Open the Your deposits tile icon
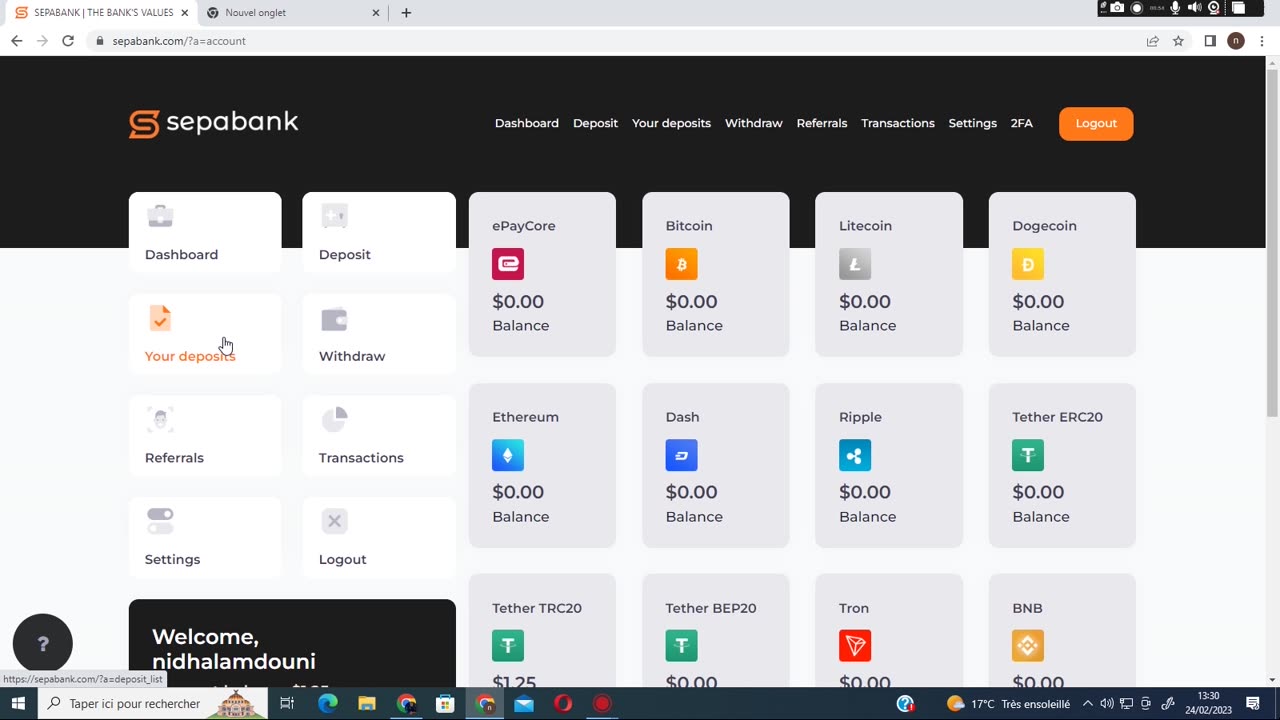The width and height of the screenshot is (1280, 720). point(160,318)
